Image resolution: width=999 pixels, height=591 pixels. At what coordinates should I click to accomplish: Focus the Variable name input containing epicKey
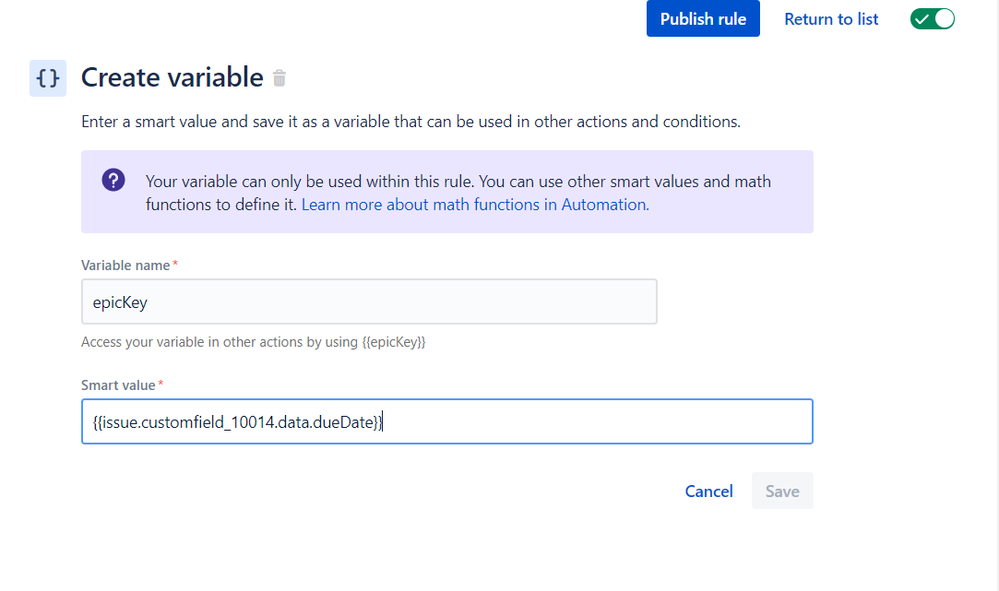pyautogui.click(x=369, y=301)
